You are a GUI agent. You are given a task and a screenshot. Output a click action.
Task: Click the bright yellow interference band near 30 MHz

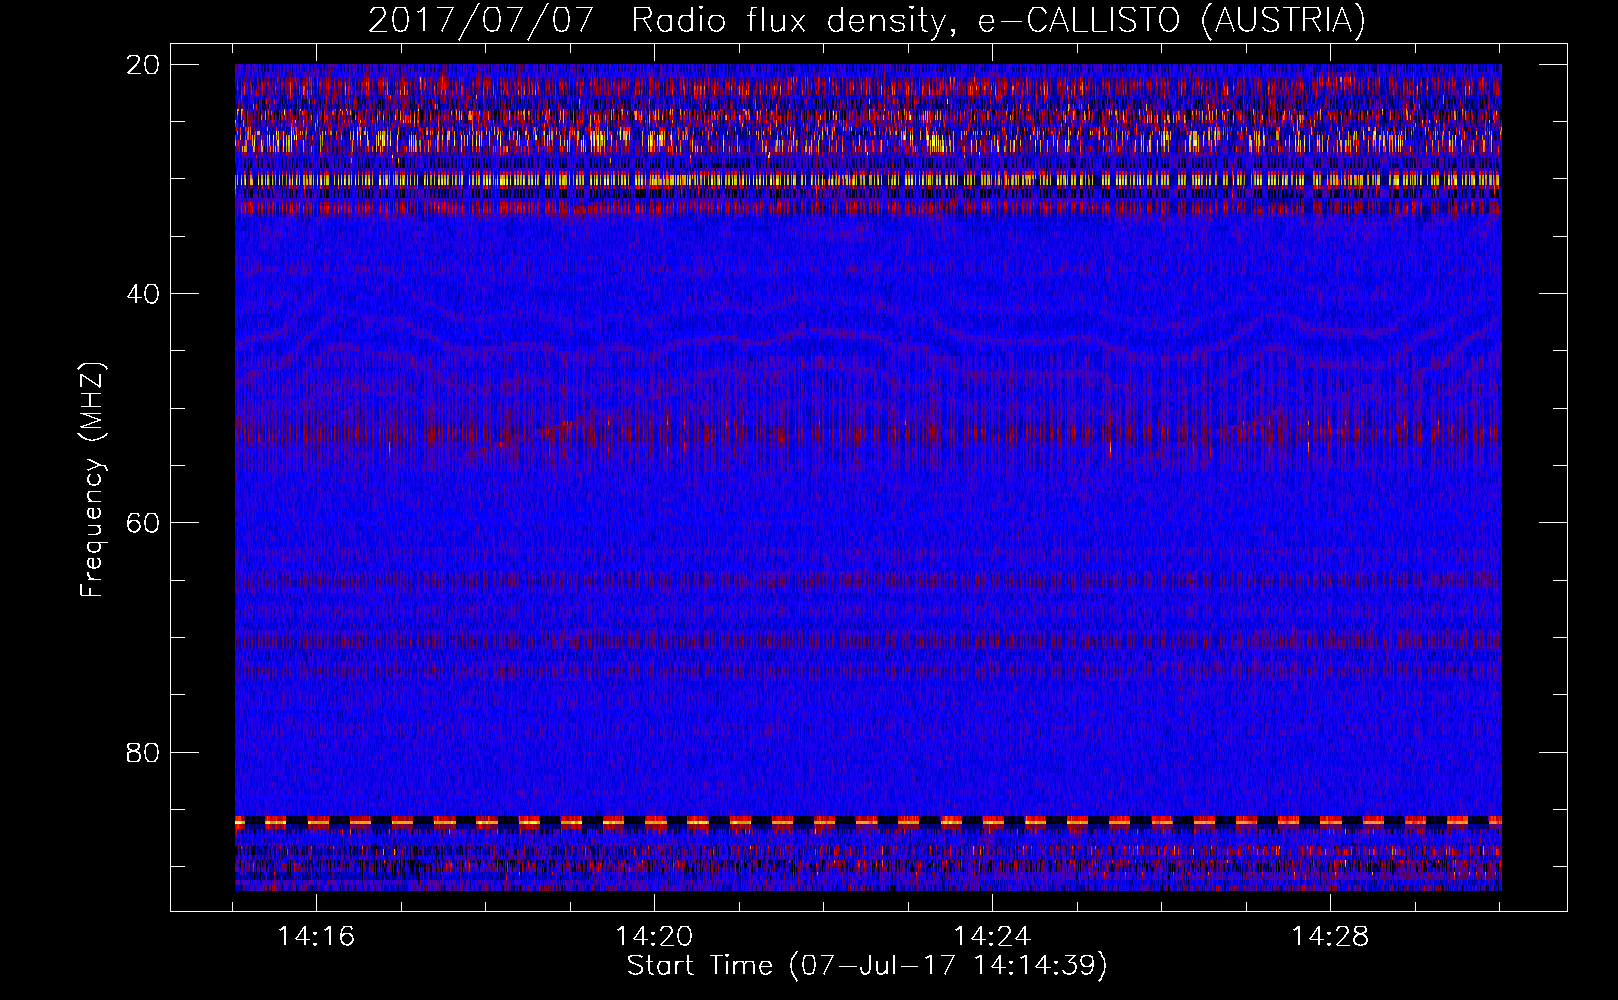pyautogui.click(x=868, y=181)
